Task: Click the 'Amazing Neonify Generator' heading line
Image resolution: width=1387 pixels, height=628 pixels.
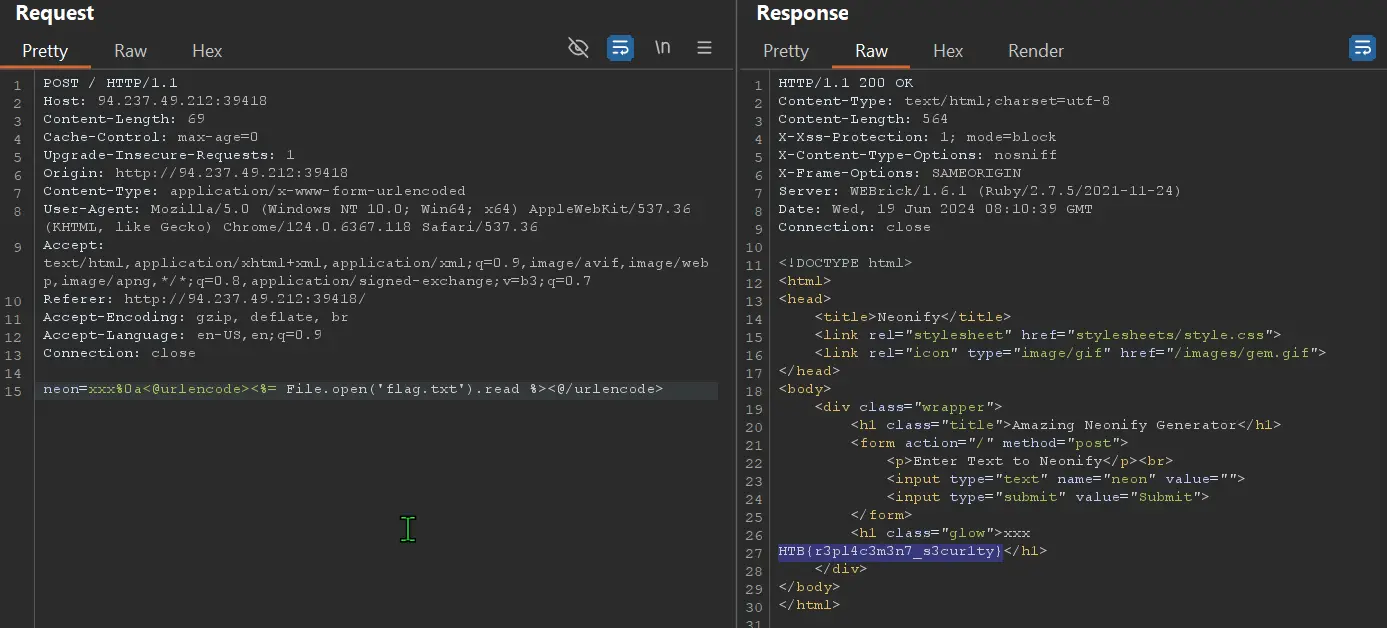Action: (x=1066, y=425)
